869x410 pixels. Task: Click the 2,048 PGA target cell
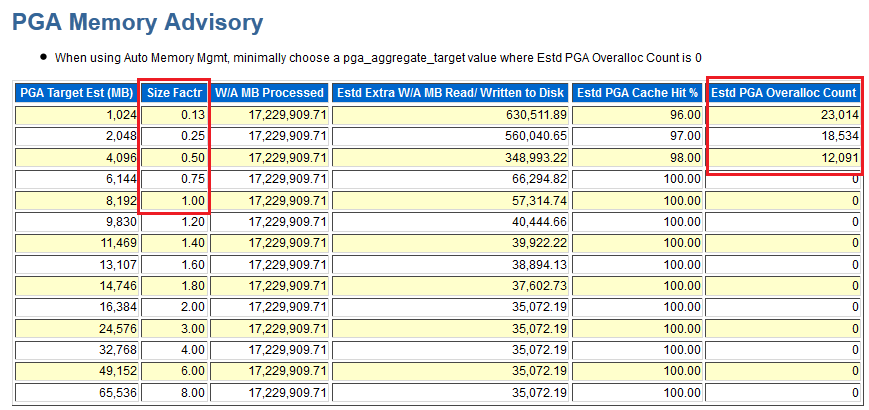point(77,136)
